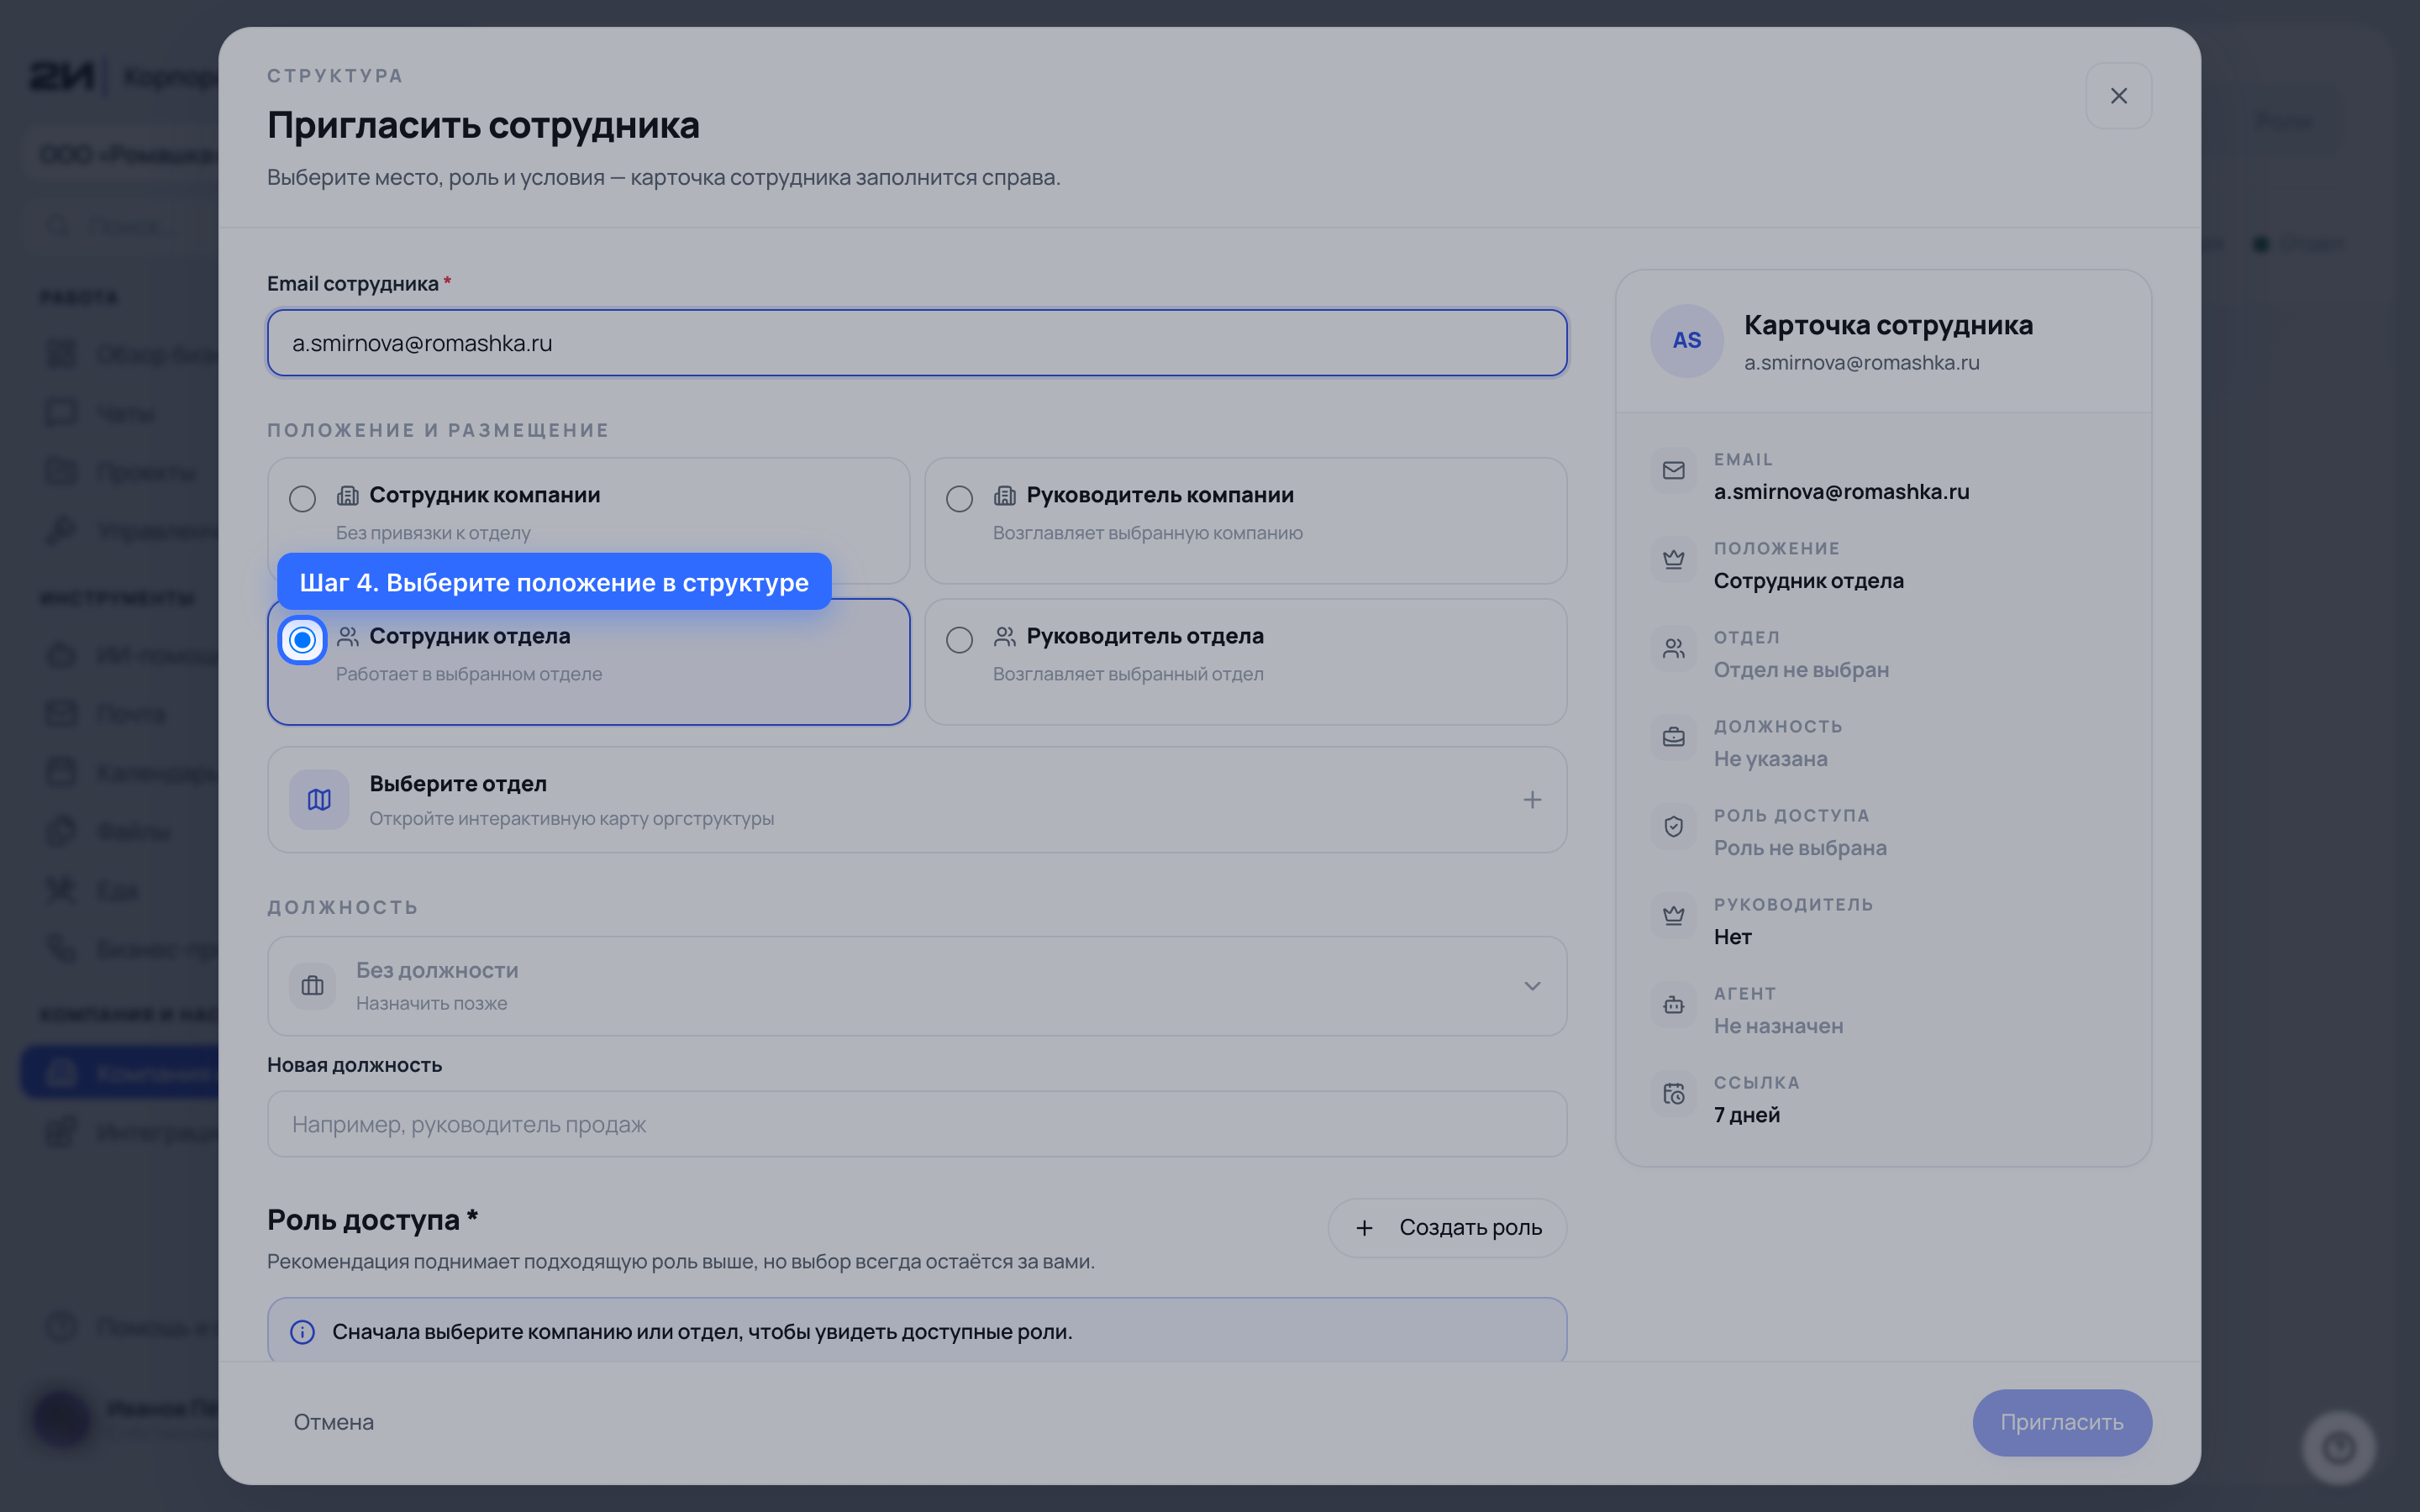Click the briefcase icon in position dropdown
The width and height of the screenshot is (2420, 1512).
click(312, 986)
